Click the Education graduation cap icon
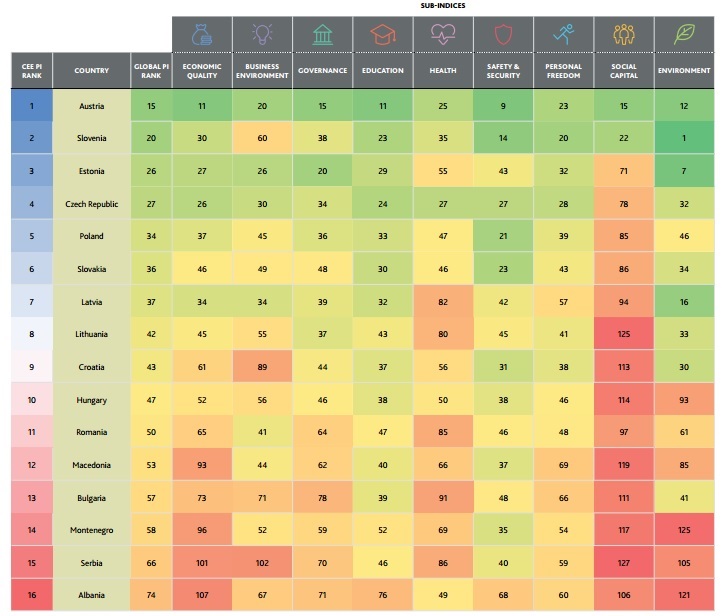 (383, 34)
